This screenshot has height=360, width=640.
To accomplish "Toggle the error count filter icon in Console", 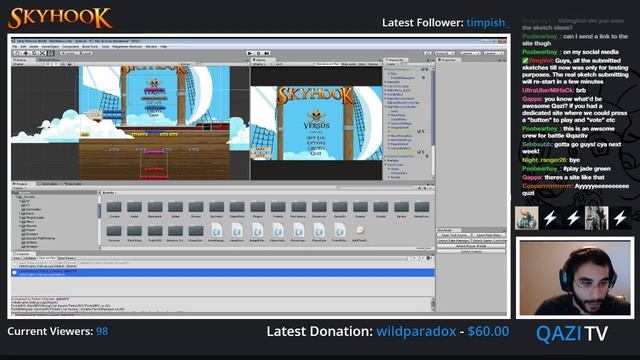I will [430, 258].
